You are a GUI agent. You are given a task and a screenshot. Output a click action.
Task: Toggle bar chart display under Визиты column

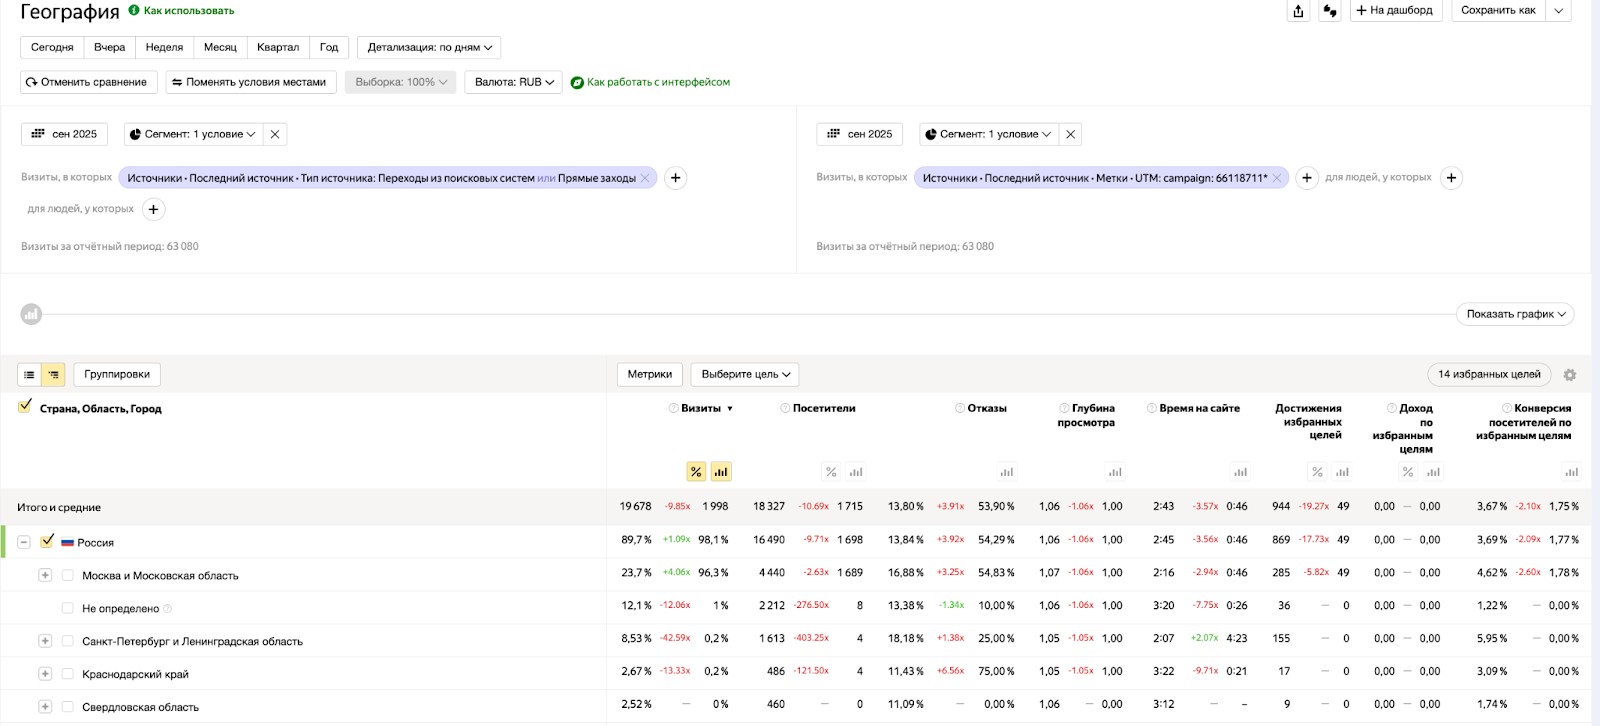721,472
